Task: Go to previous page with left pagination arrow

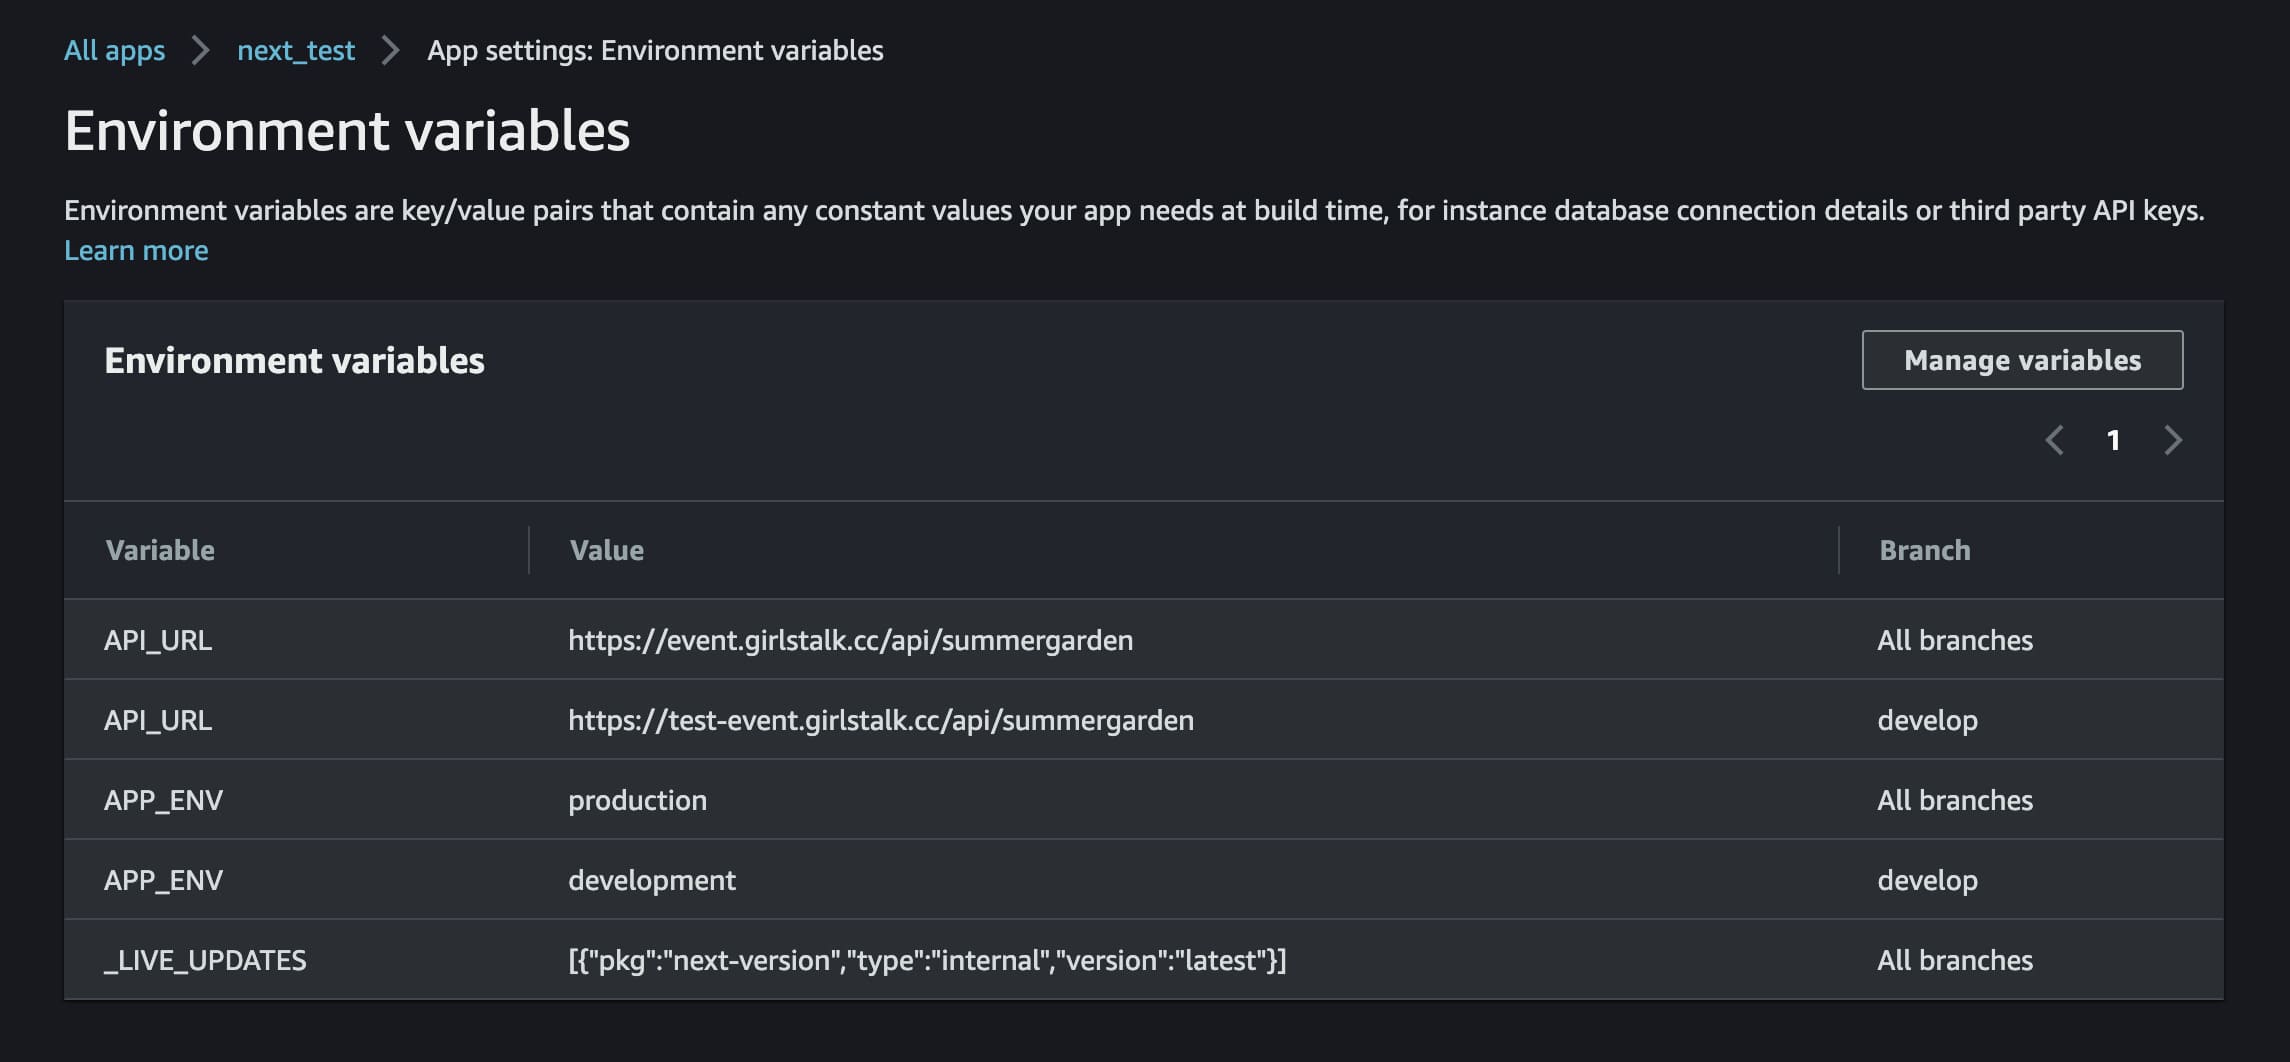Action: [2055, 440]
